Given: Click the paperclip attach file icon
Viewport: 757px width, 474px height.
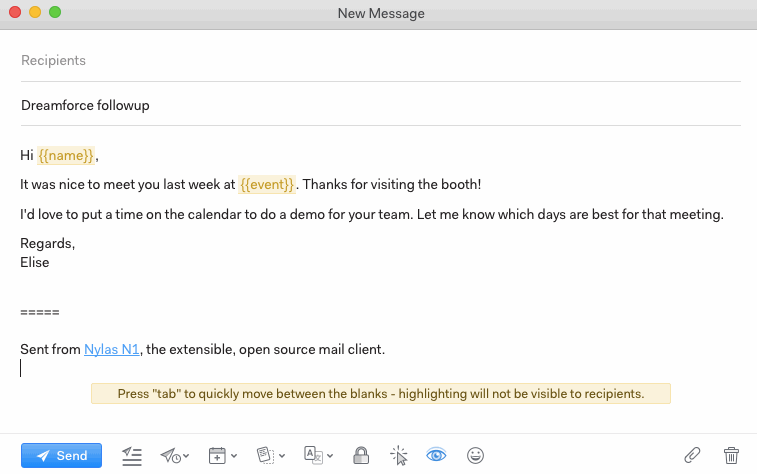Looking at the screenshot, I should 692,455.
